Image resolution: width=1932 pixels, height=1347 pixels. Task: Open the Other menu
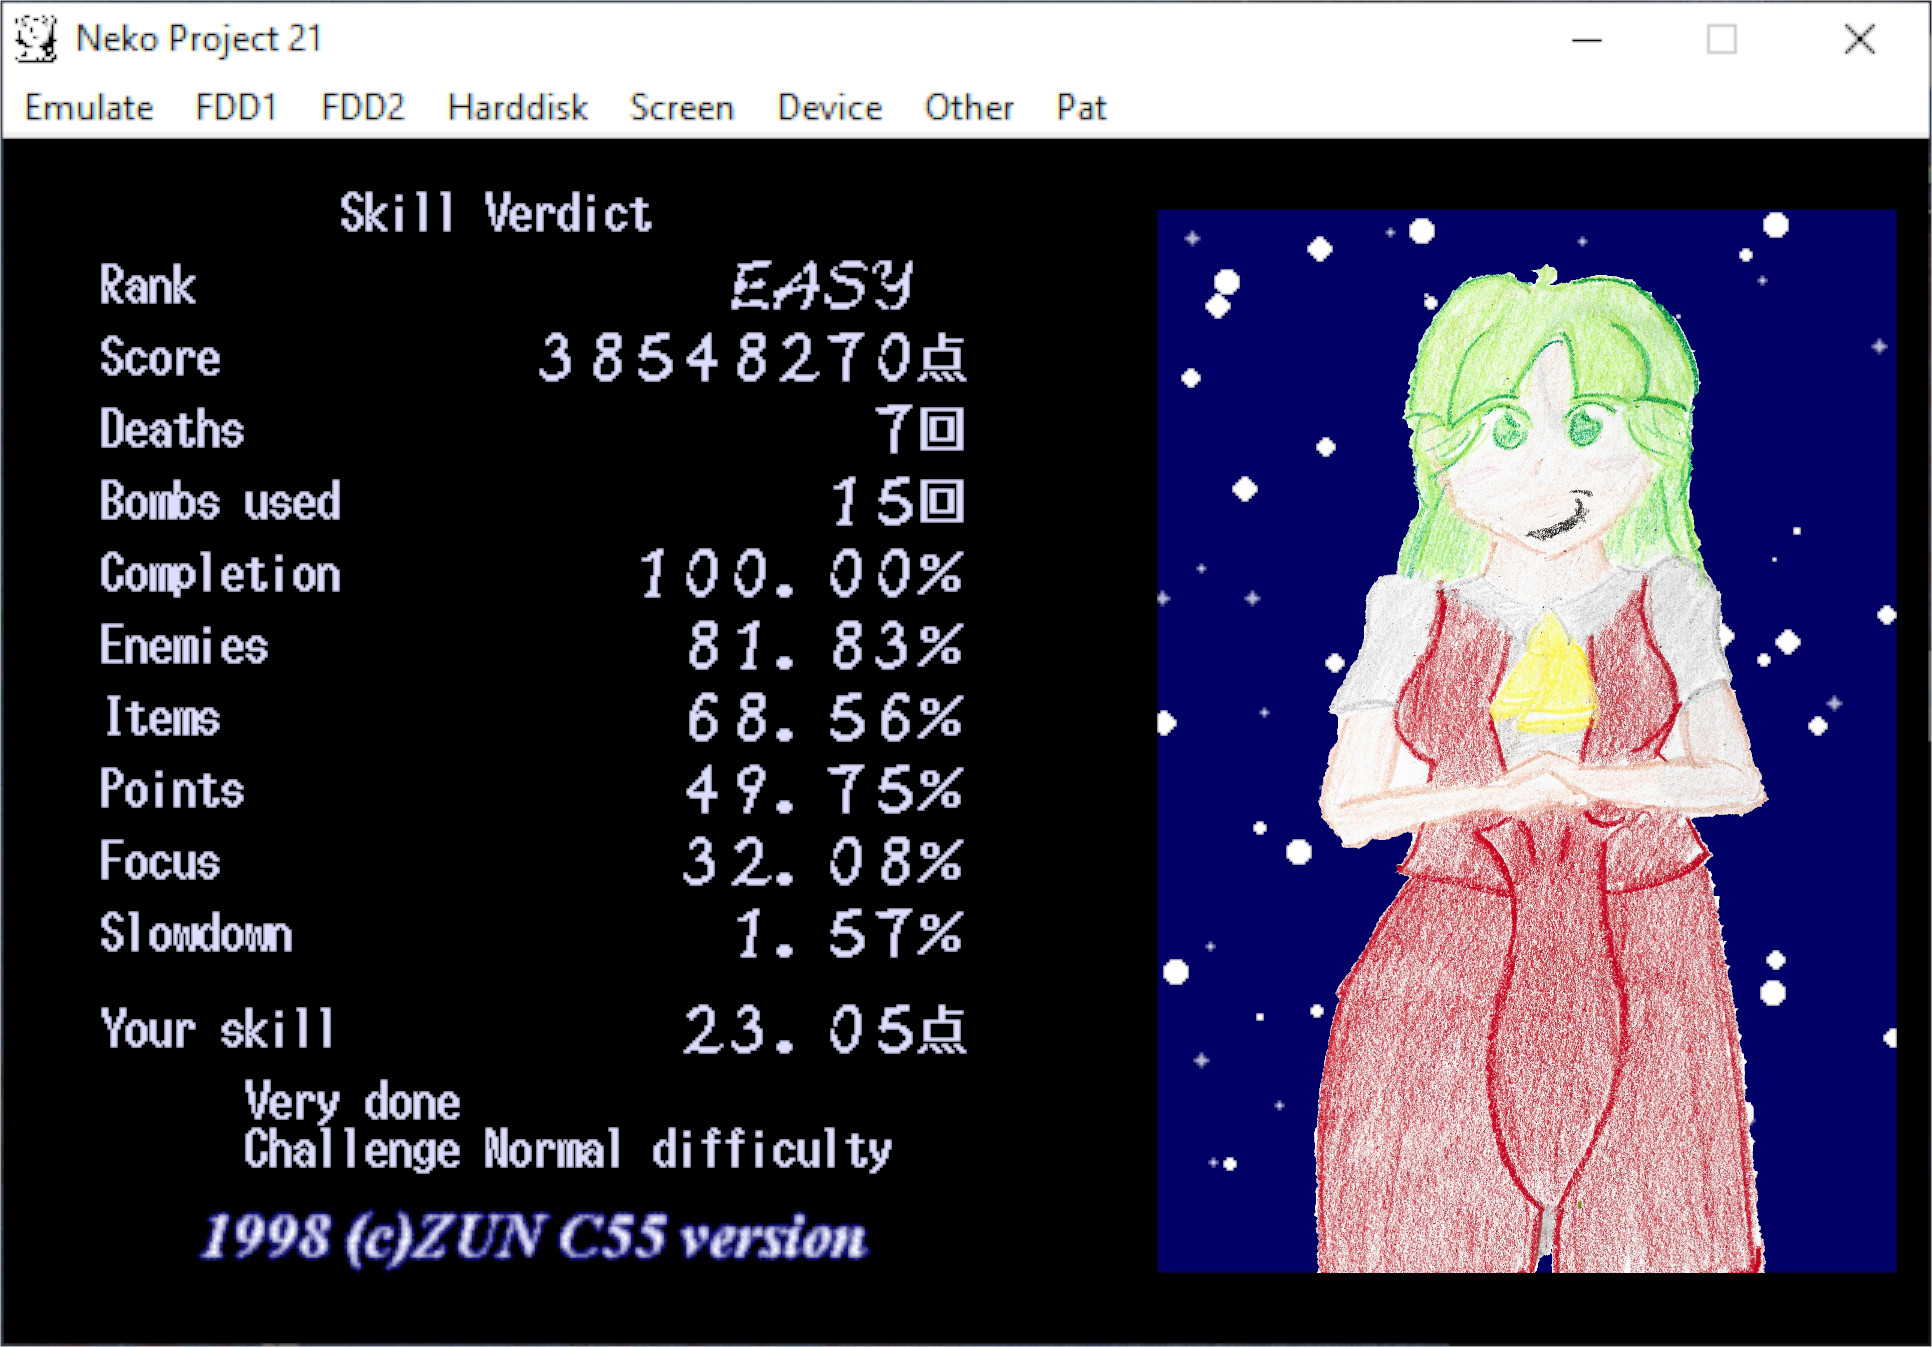click(x=969, y=107)
